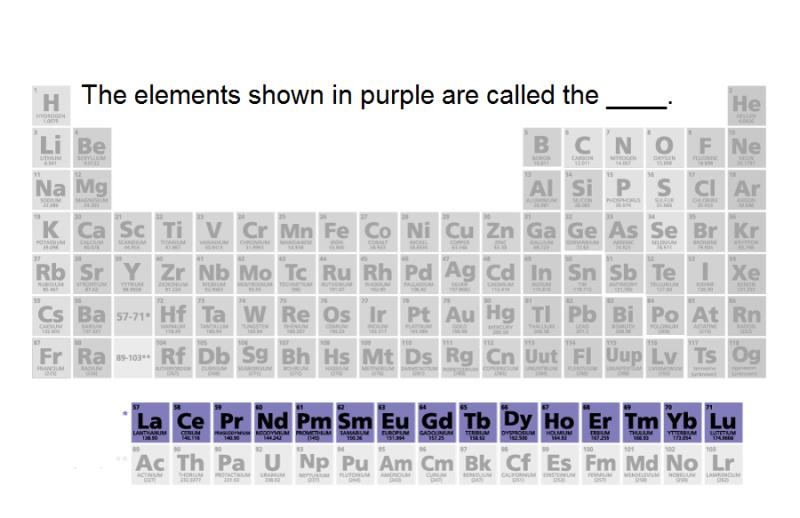The width and height of the screenshot is (800, 518).
Task: Select the Europium (Eu) element tile
Action: click(396, 422)
